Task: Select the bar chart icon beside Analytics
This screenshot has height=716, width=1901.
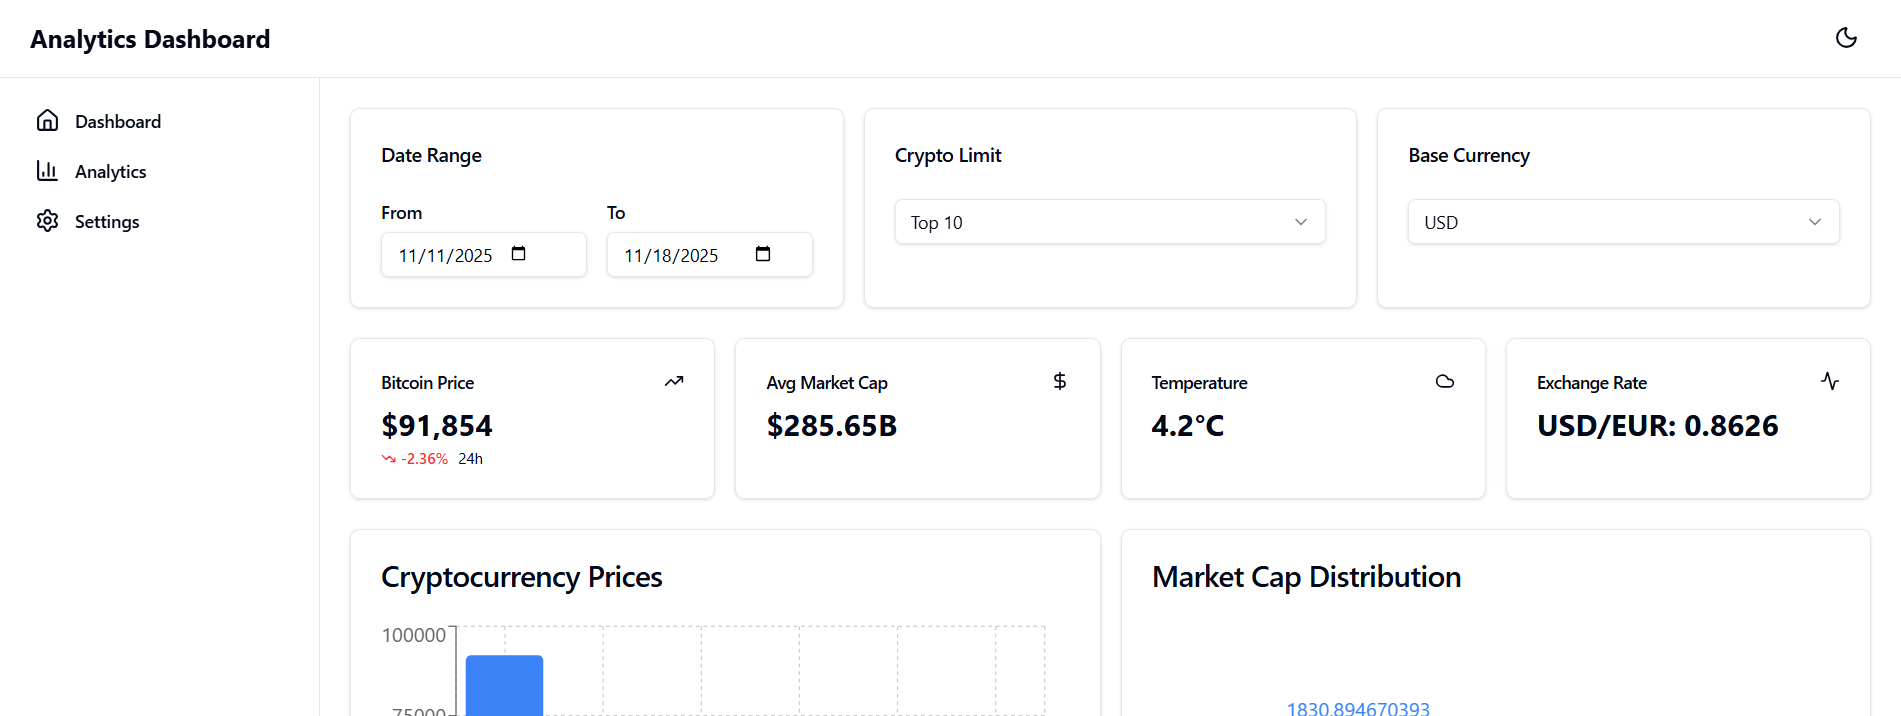Action: (x=47, y=170)
